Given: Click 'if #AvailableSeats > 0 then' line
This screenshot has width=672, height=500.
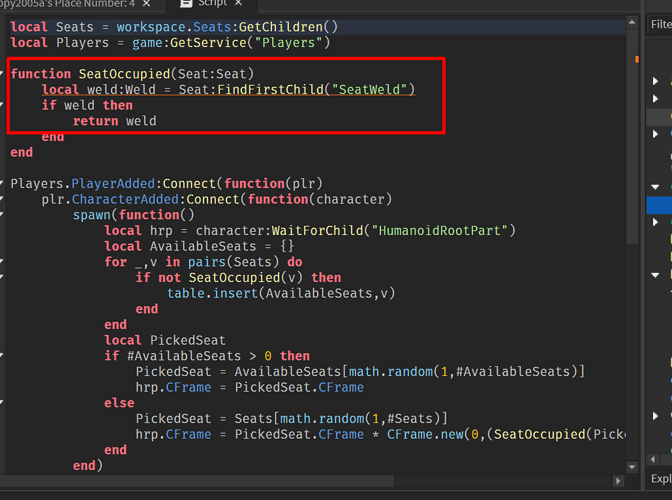Looking at the screenshot, I should [x=207, y=356].
